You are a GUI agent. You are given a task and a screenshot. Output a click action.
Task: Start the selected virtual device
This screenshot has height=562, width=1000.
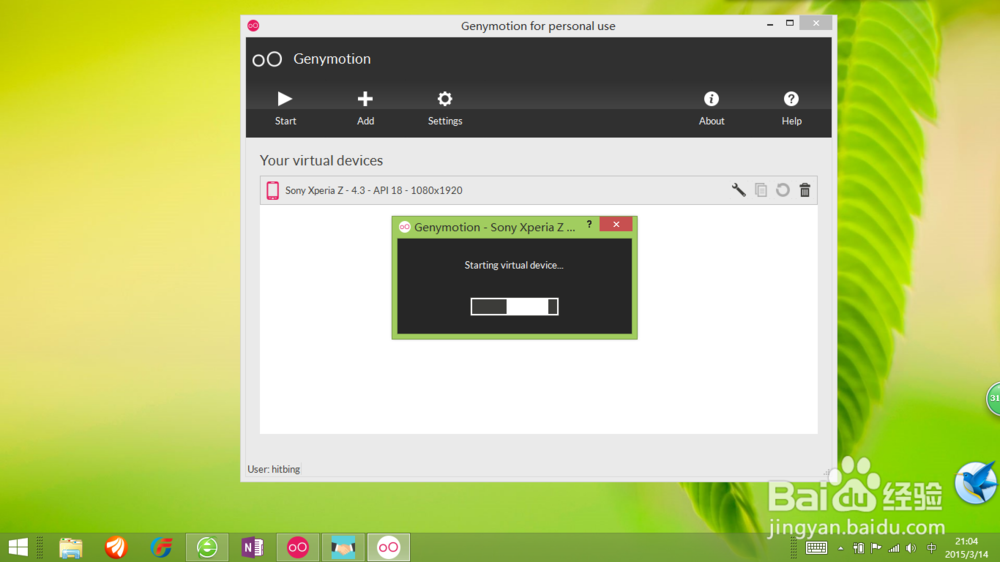coord(285,108)
